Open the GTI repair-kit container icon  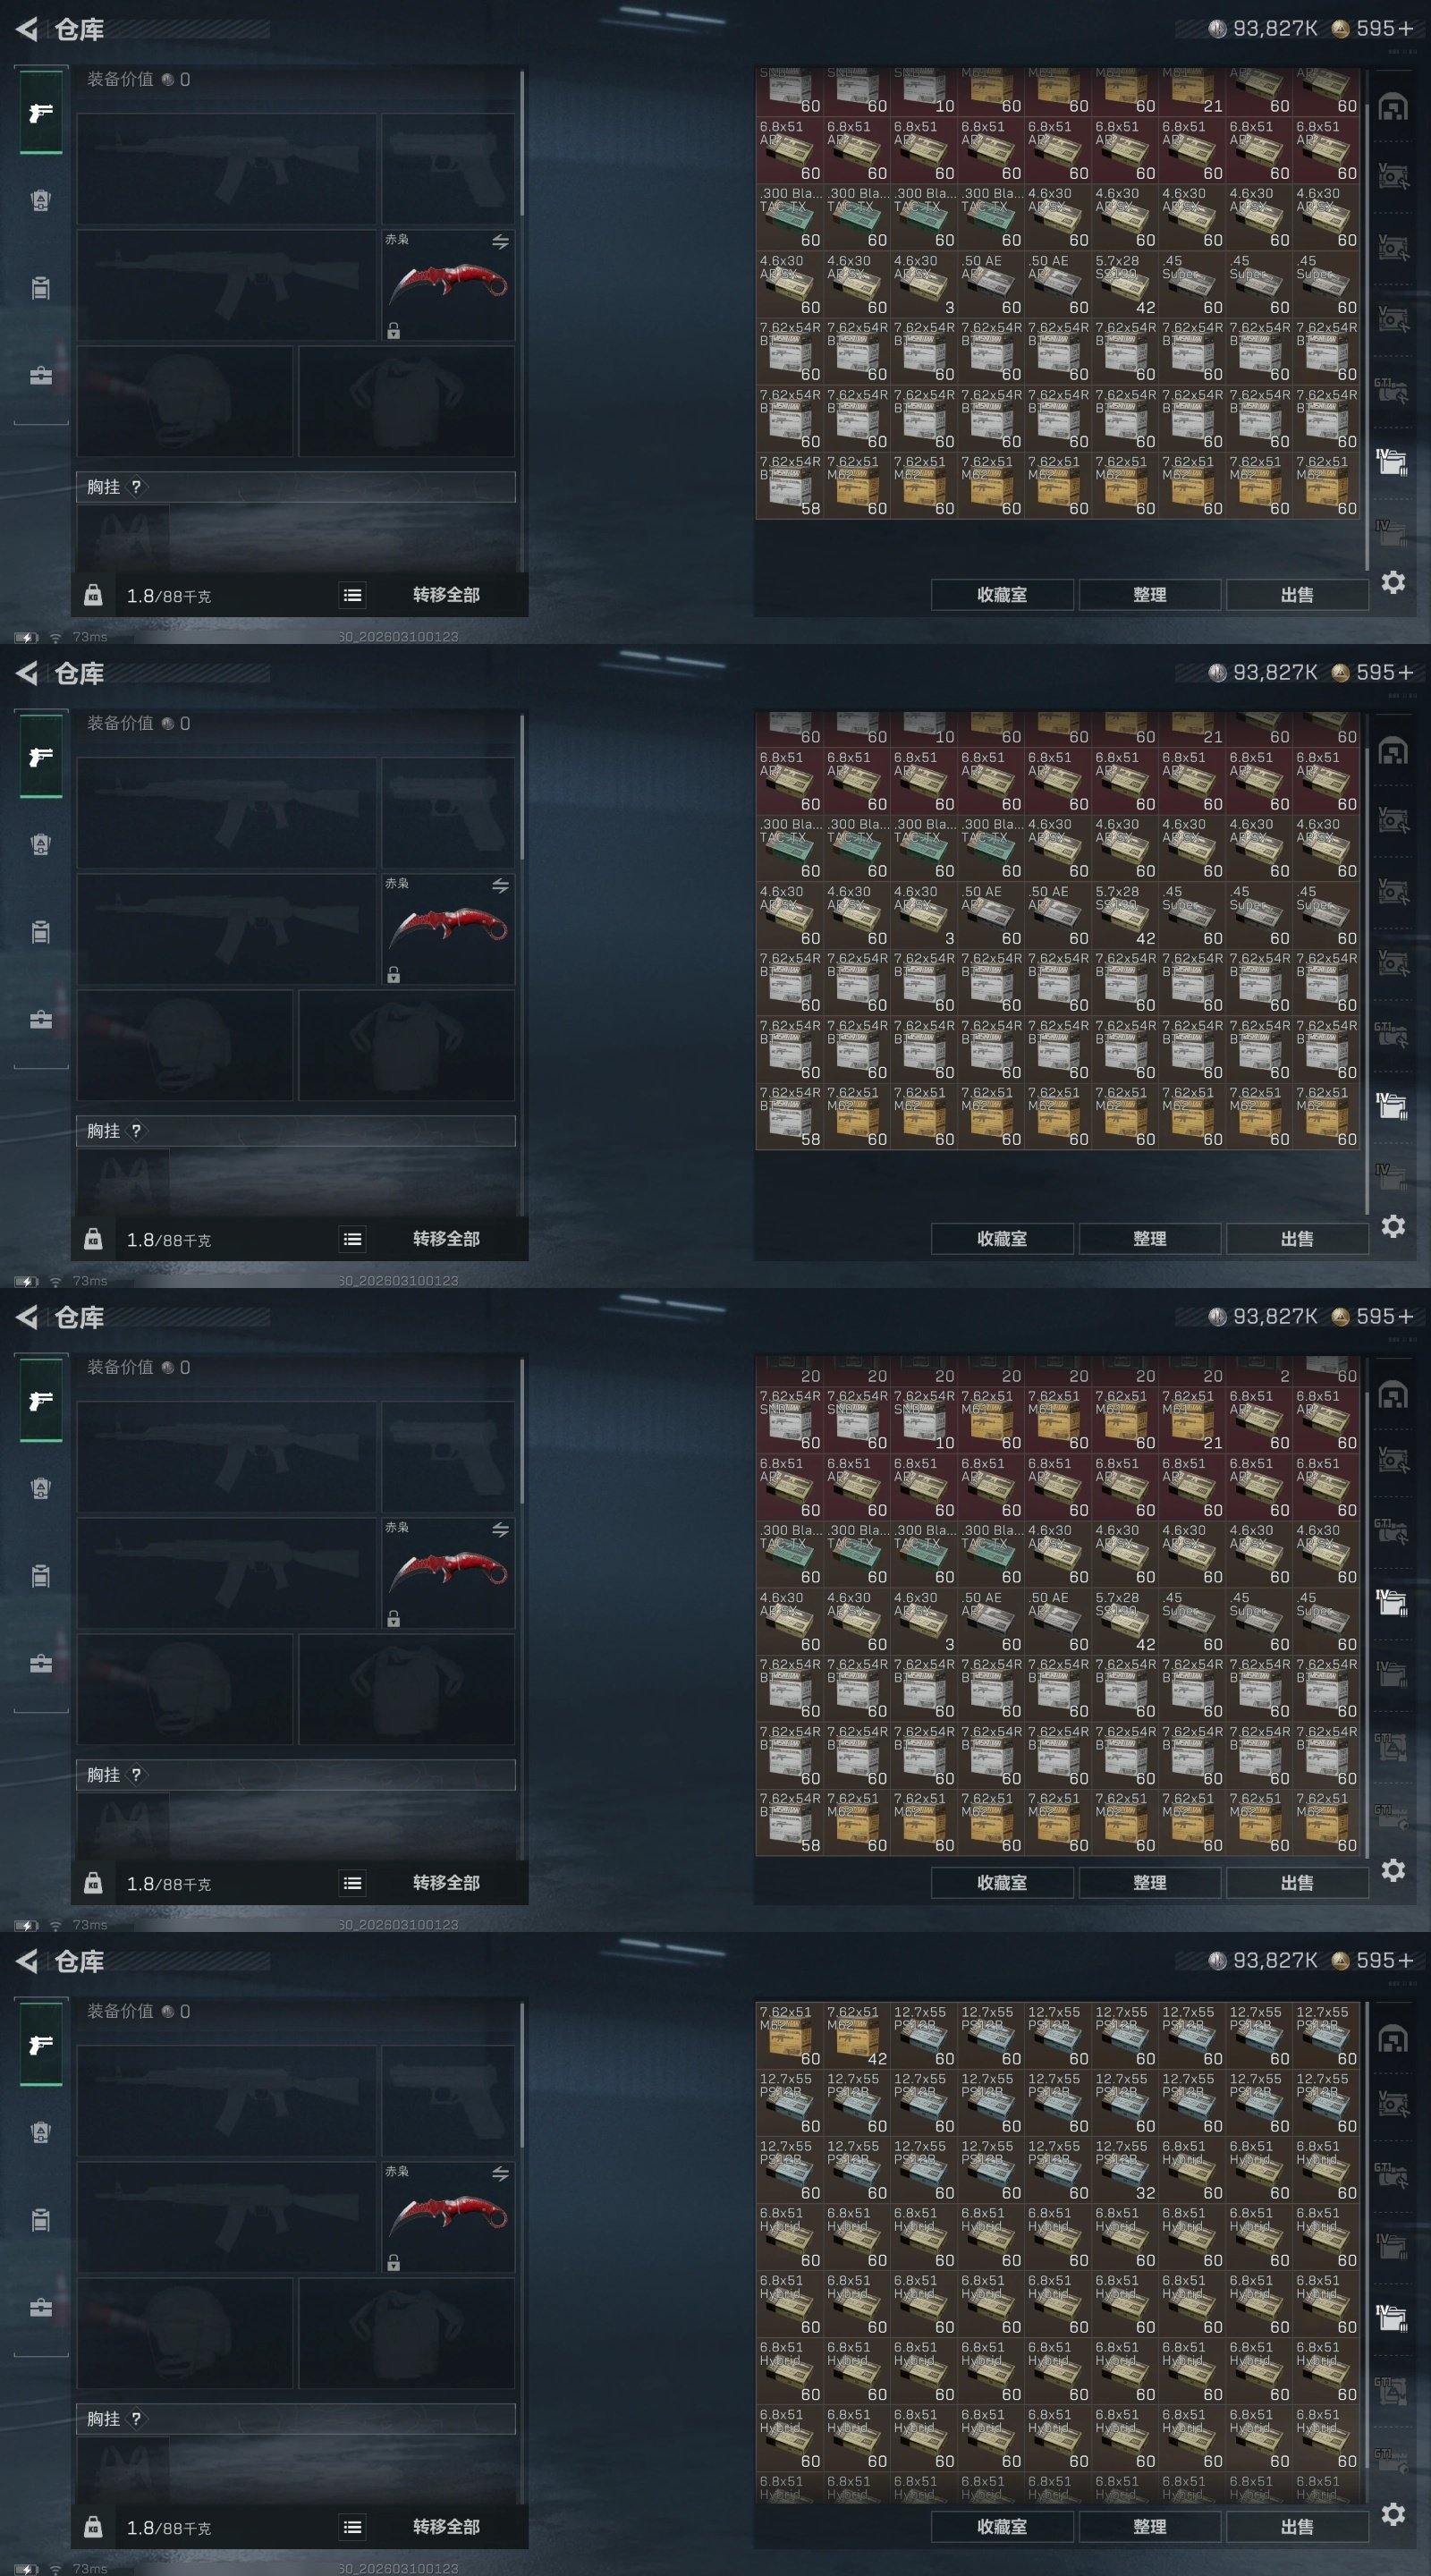[x=1392, y=389]
